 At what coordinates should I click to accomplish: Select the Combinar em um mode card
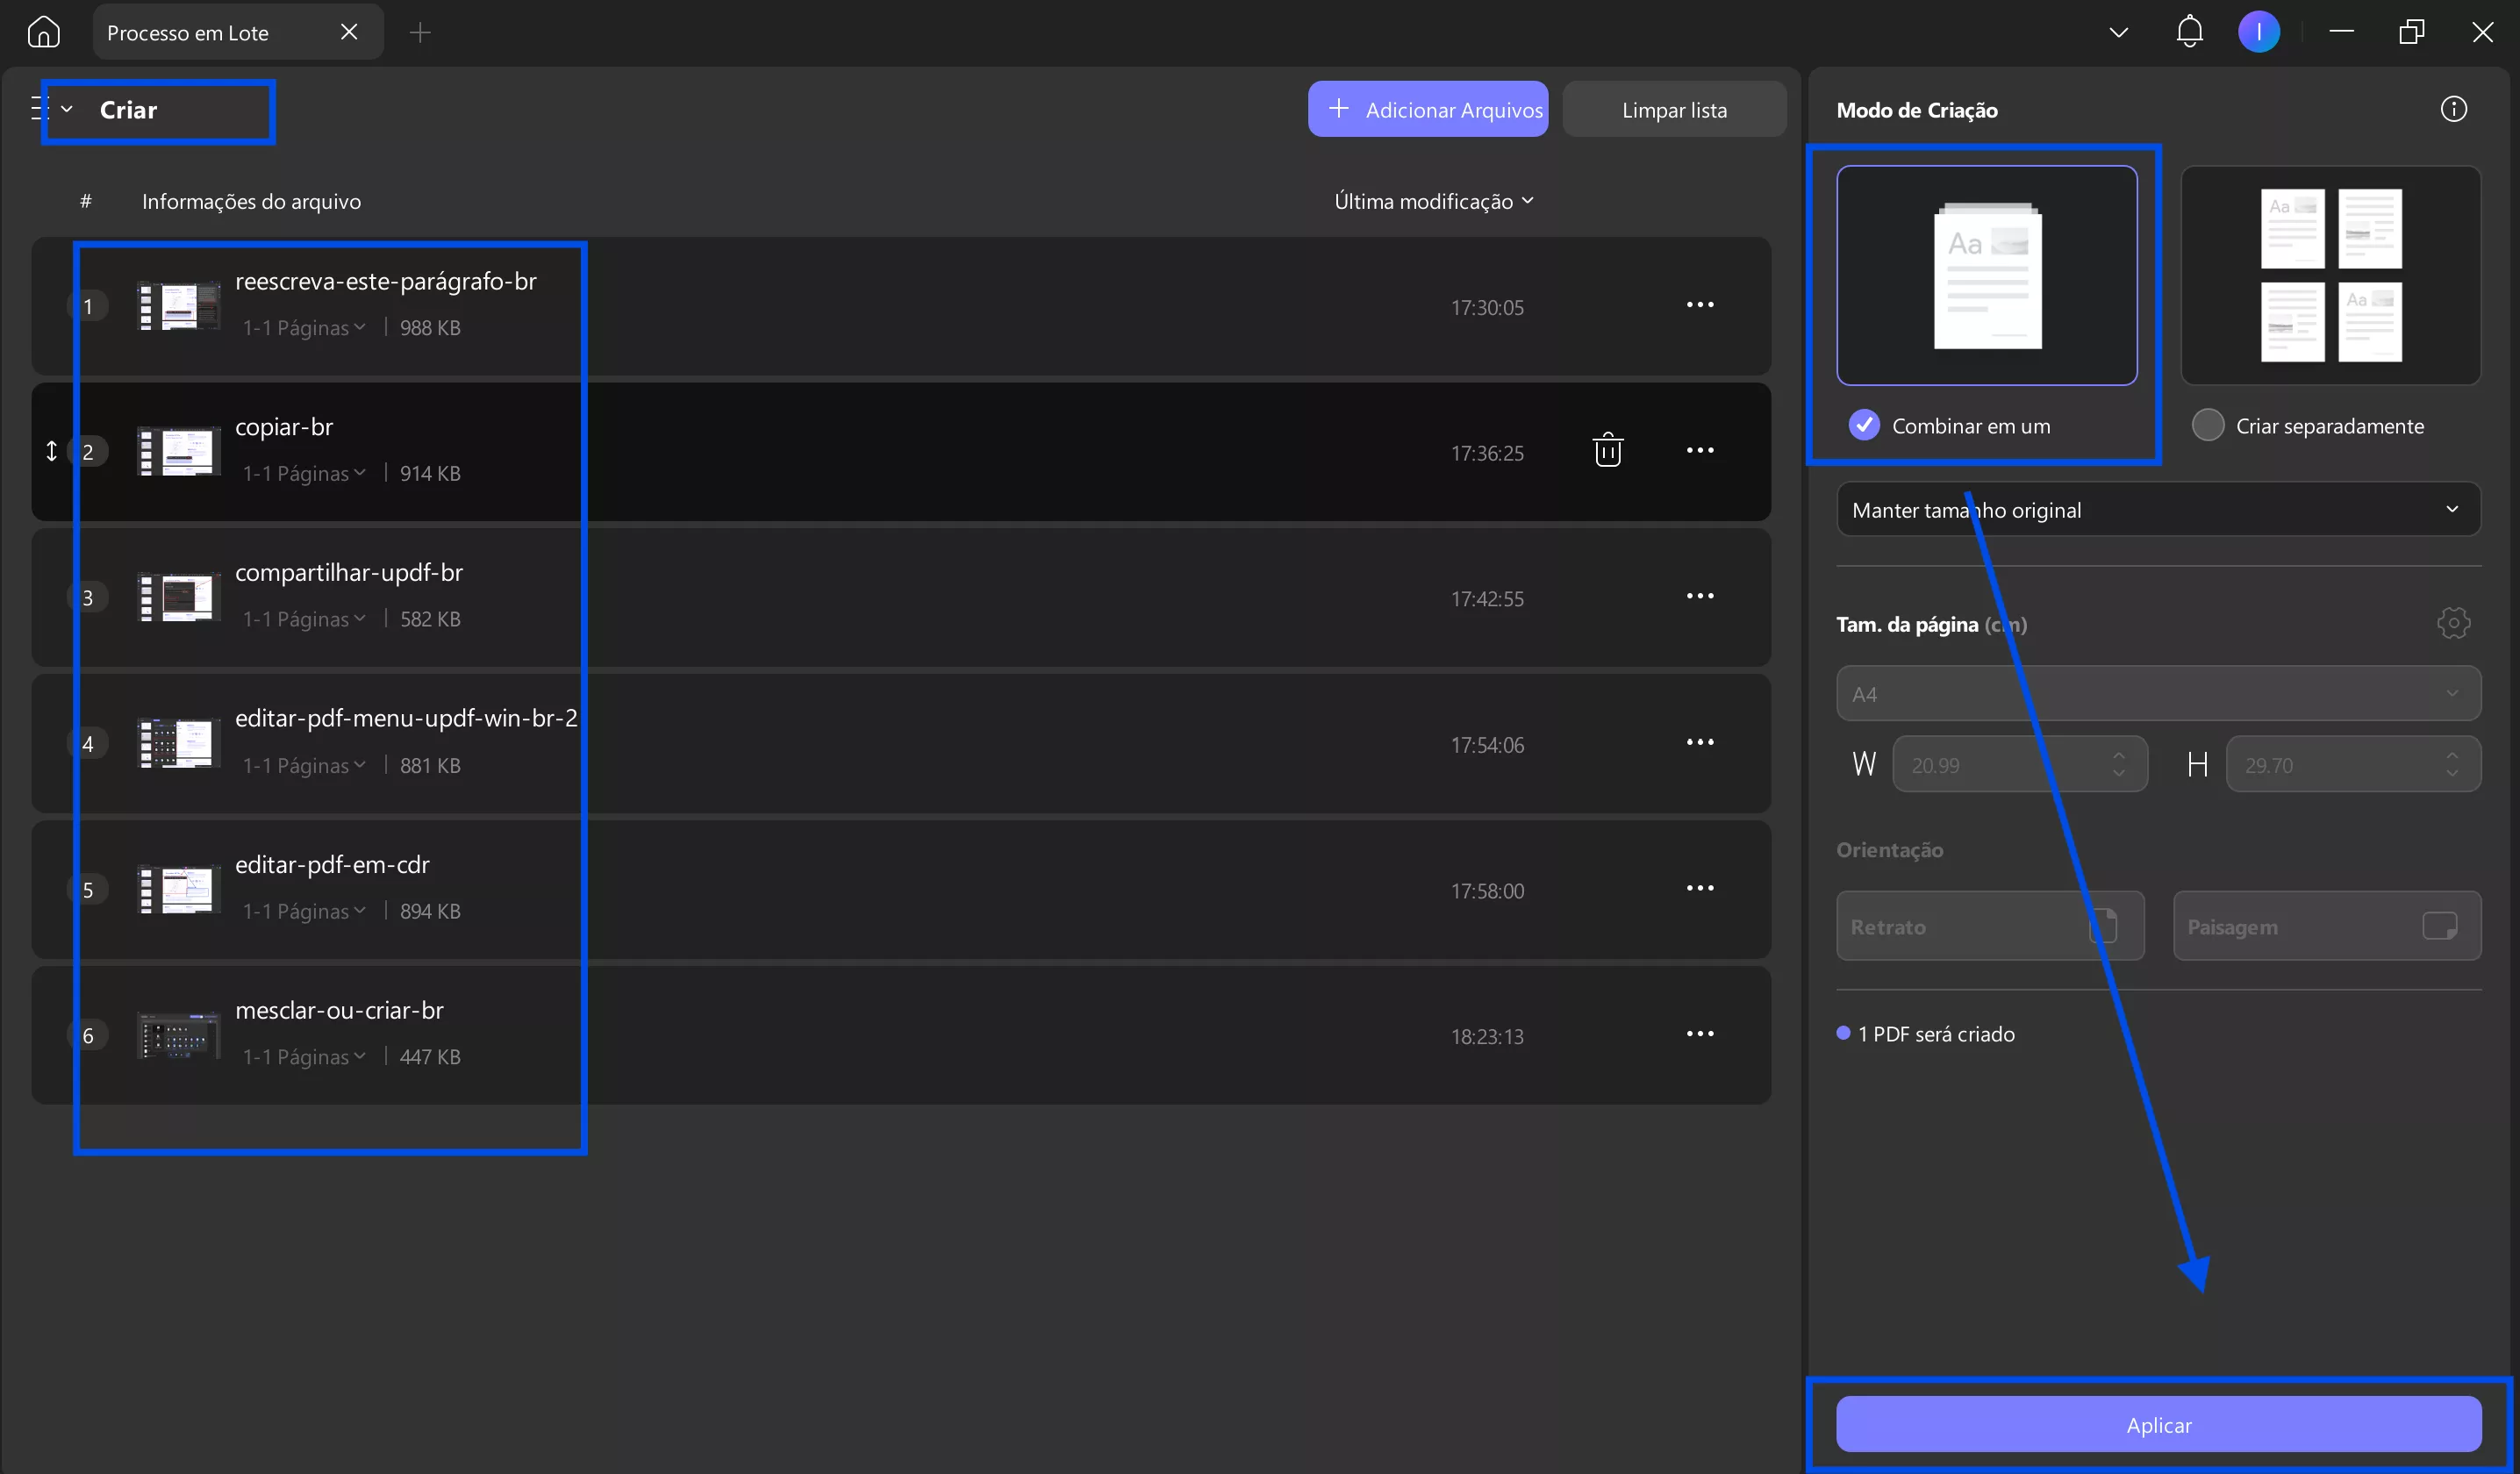click(x=1987, y=275)
